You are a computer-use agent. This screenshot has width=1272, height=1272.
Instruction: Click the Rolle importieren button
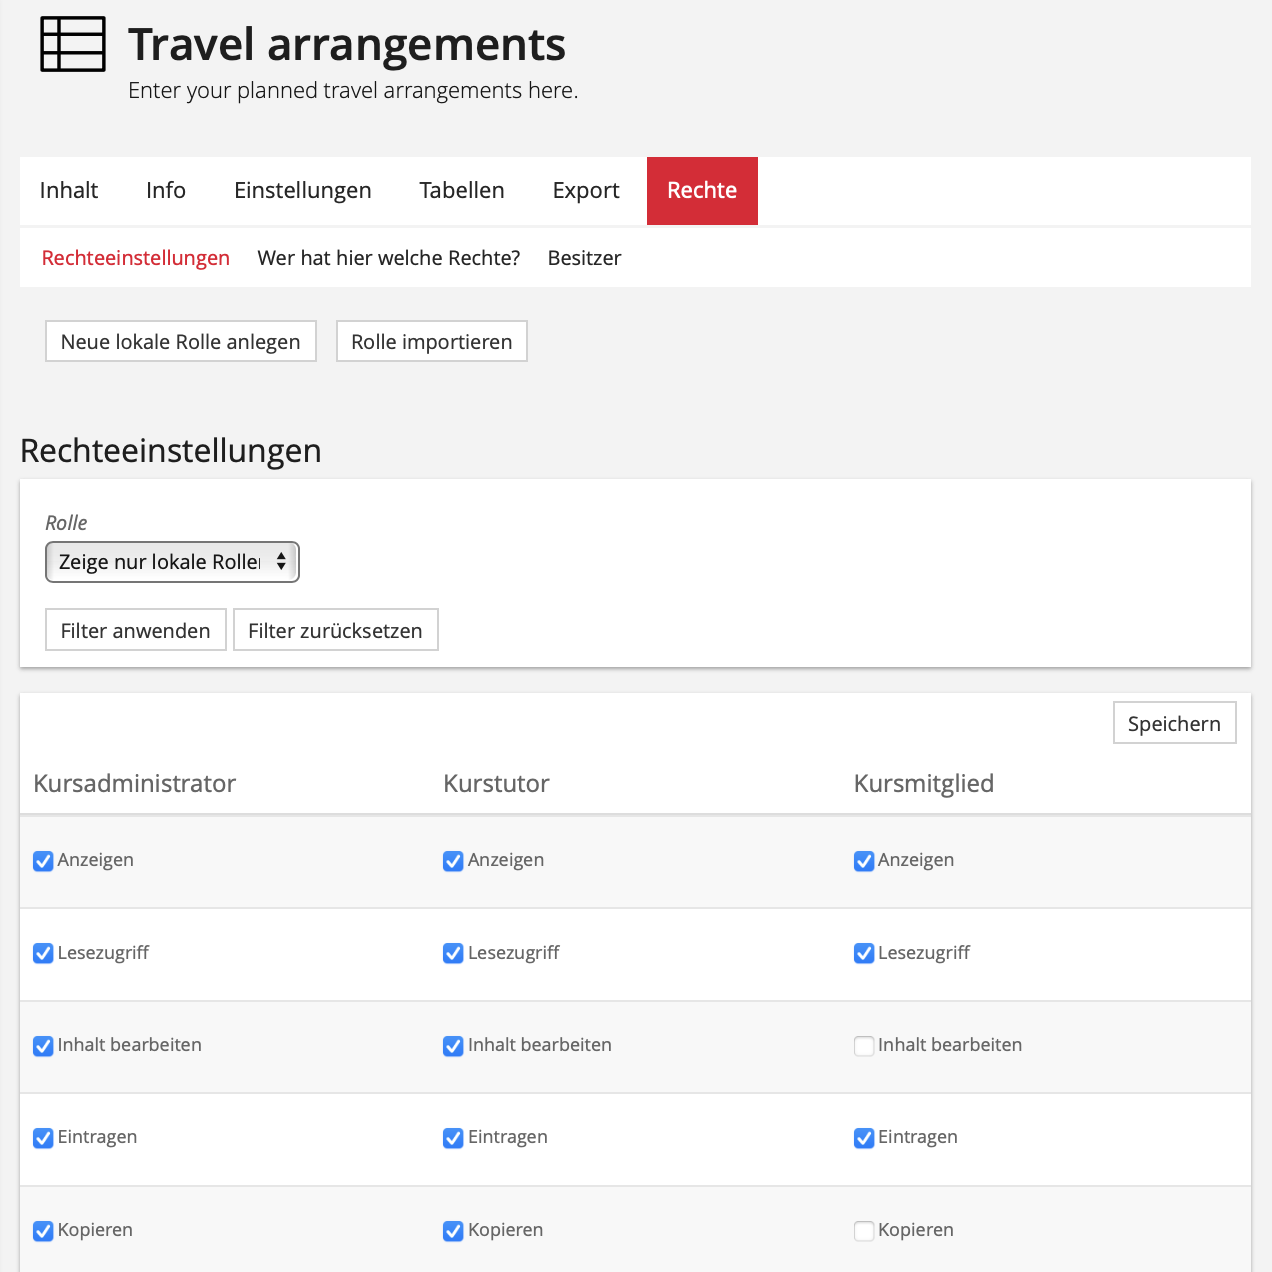(431, 342)
